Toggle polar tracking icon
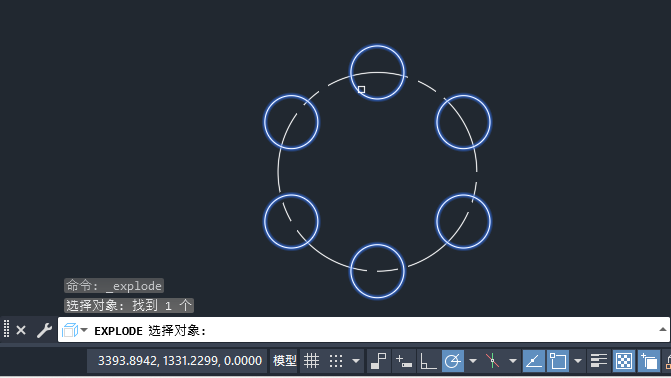 click(453, 361)
